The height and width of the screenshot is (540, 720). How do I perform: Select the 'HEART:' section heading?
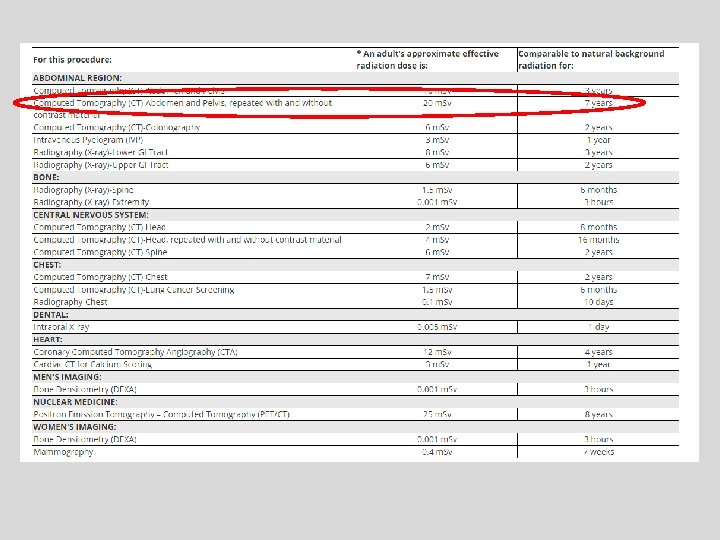(48, 340)
